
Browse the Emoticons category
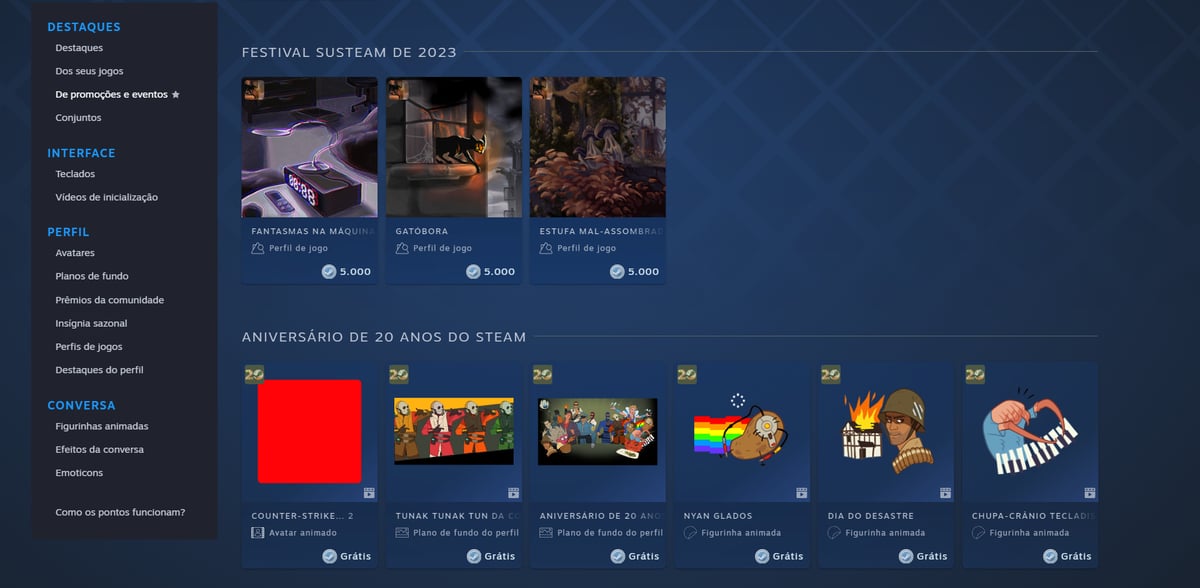coord(79,473)
